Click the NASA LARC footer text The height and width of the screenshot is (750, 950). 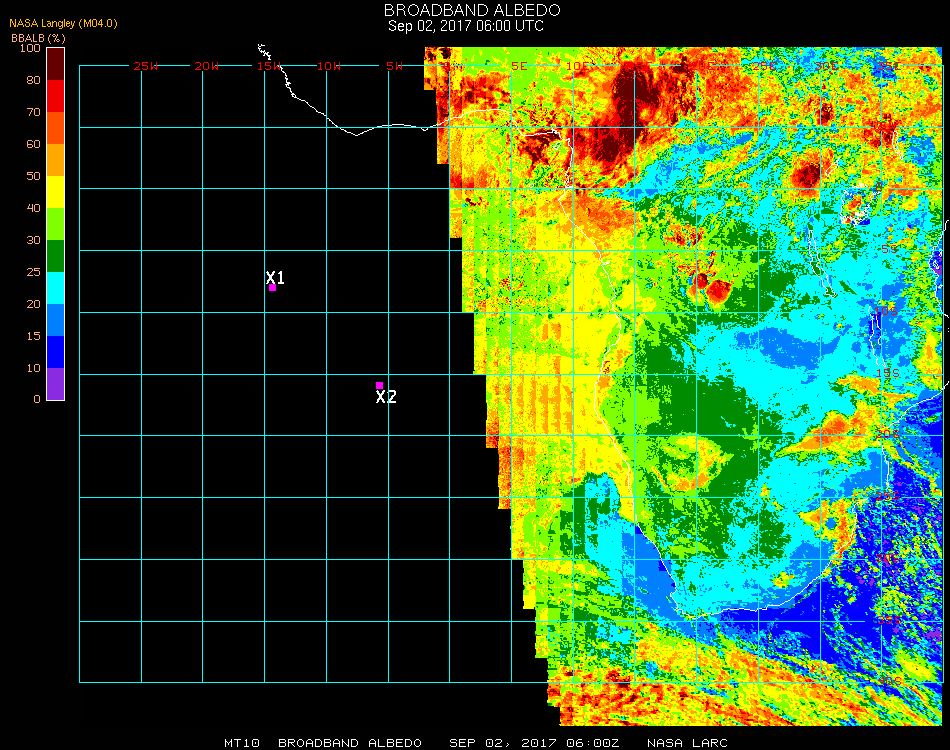pyautogui.click(x=687, y=743)
